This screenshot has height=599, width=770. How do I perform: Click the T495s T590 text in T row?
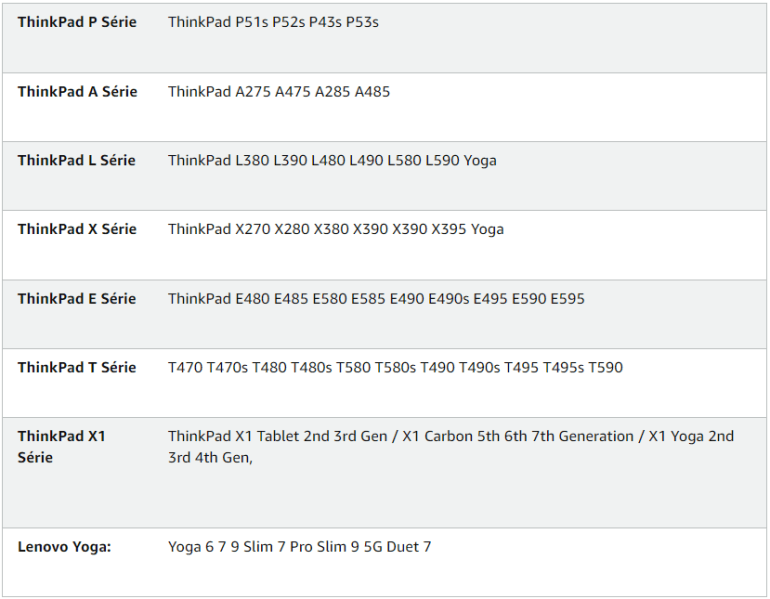pos(583,368)
